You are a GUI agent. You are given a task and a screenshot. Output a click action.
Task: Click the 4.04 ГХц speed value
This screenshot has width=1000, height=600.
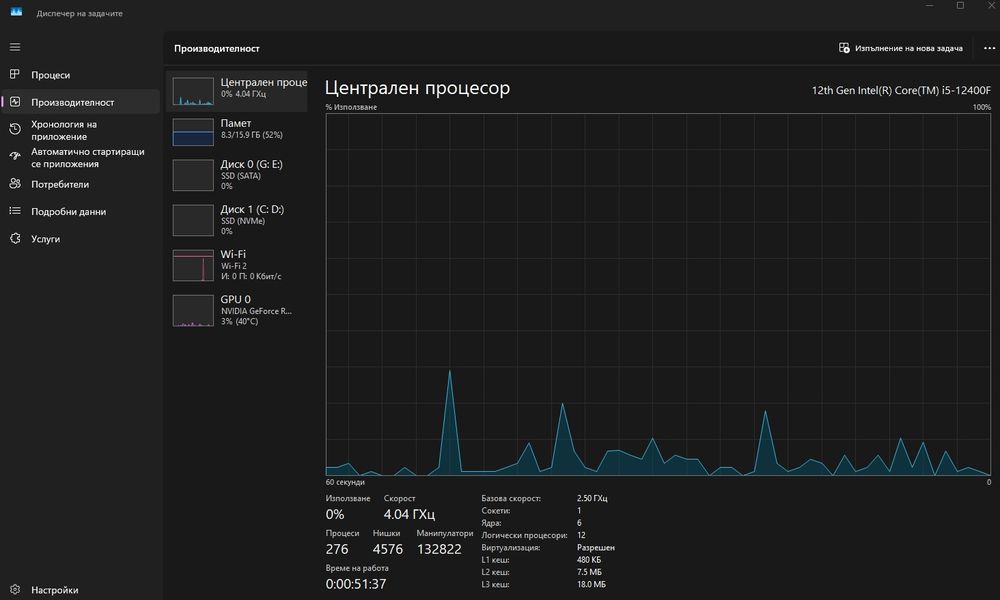click(x=409, y=514)
